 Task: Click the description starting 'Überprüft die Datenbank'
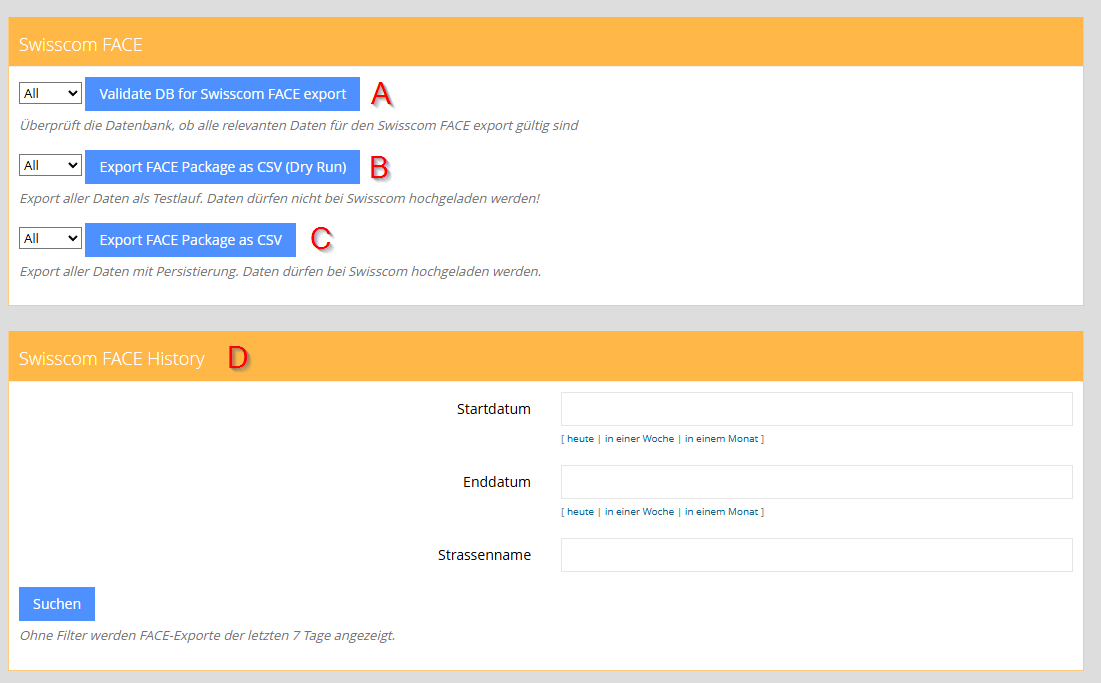[299, 126]
